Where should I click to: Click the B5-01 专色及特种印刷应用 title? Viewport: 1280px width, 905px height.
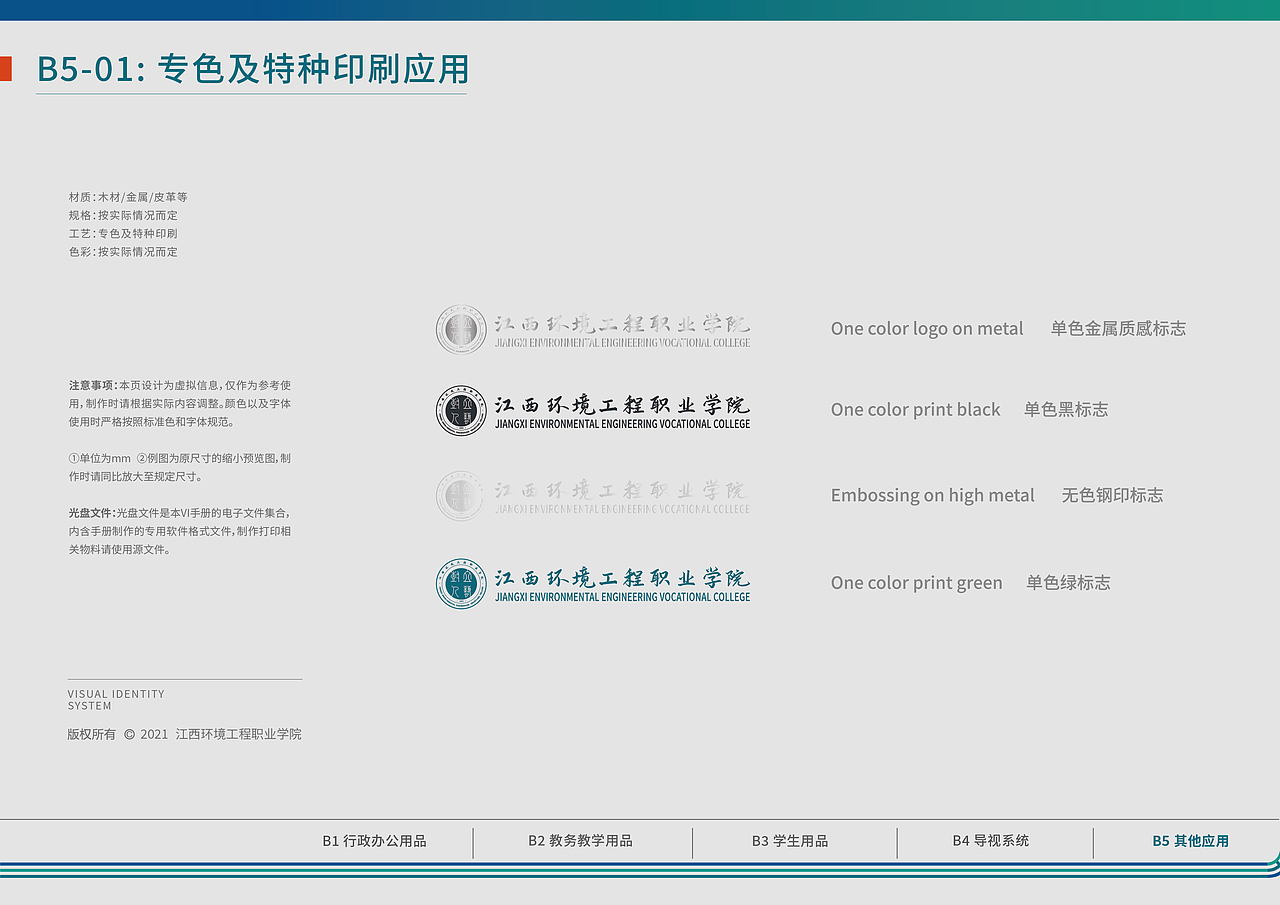point(252,70)
